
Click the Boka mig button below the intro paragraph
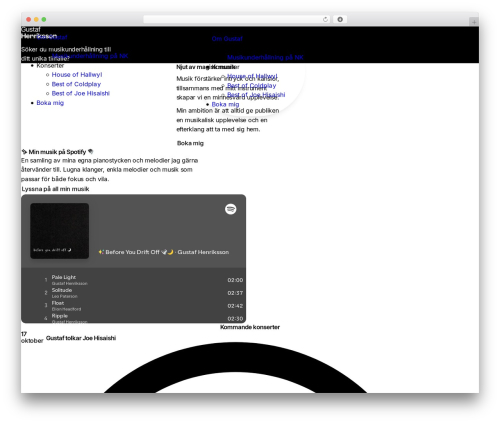[190, 143]
